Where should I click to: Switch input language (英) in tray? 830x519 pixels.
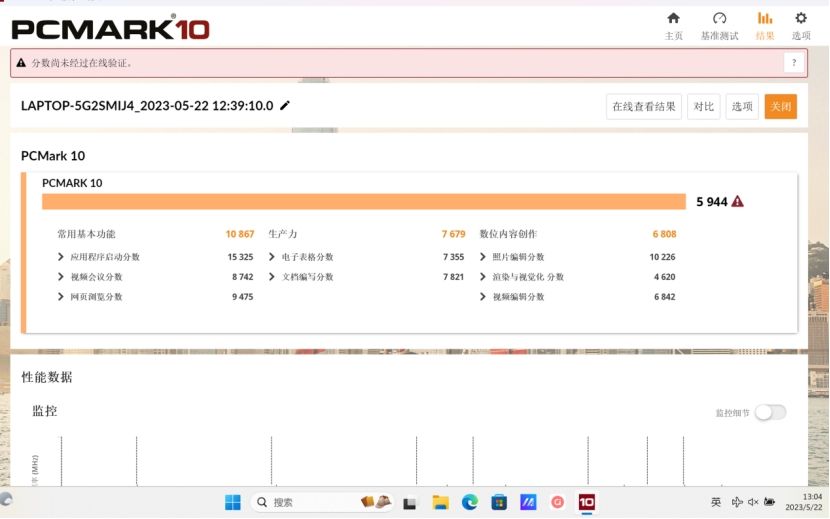click(716, 502)
